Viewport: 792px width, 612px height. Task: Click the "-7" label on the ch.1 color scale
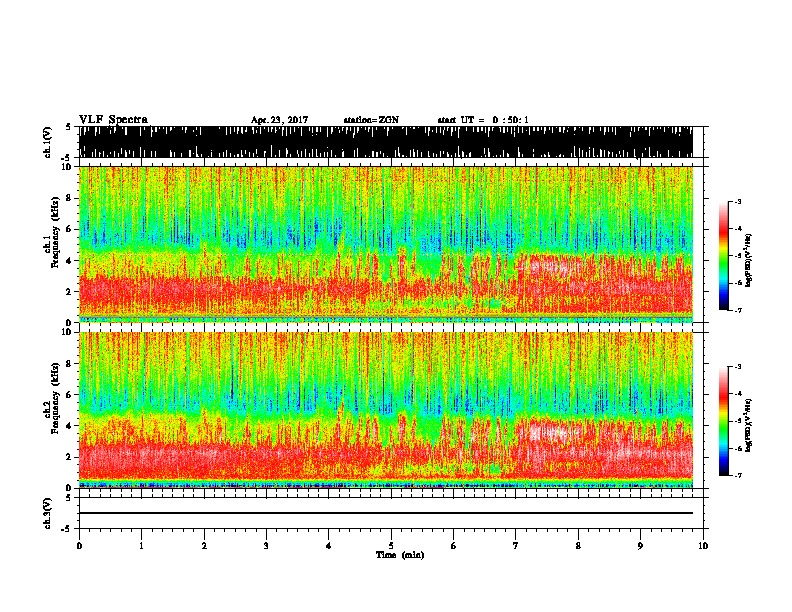[x=737, y=310]
